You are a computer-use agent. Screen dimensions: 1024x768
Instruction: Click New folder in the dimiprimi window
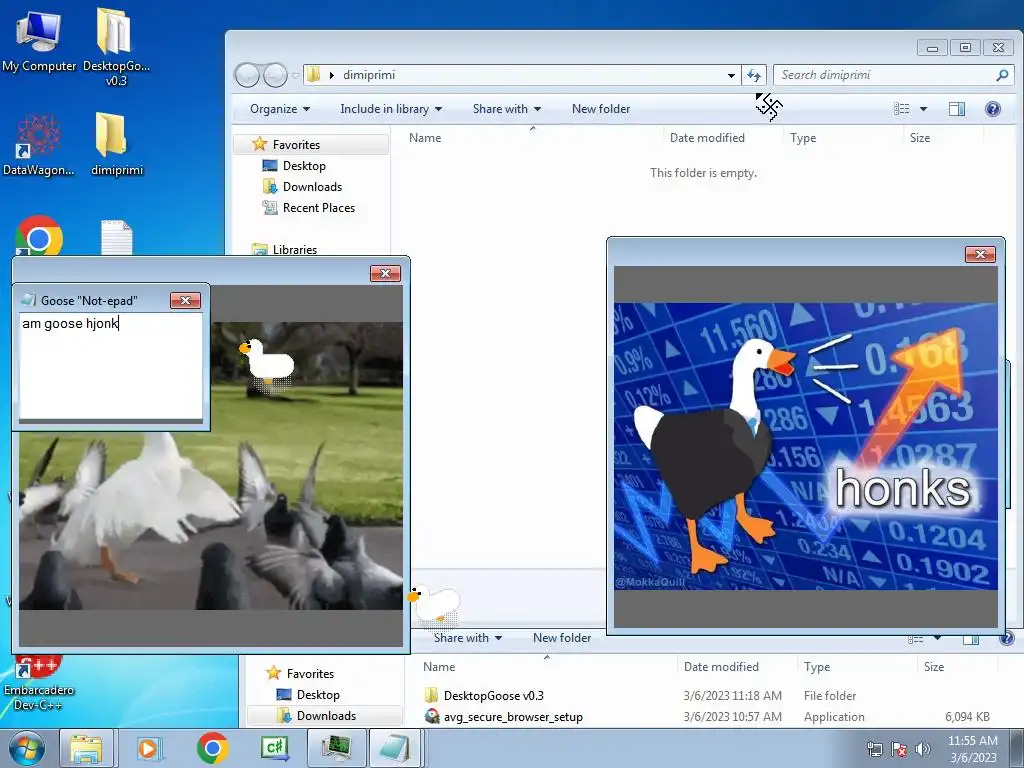click(601, 109)
